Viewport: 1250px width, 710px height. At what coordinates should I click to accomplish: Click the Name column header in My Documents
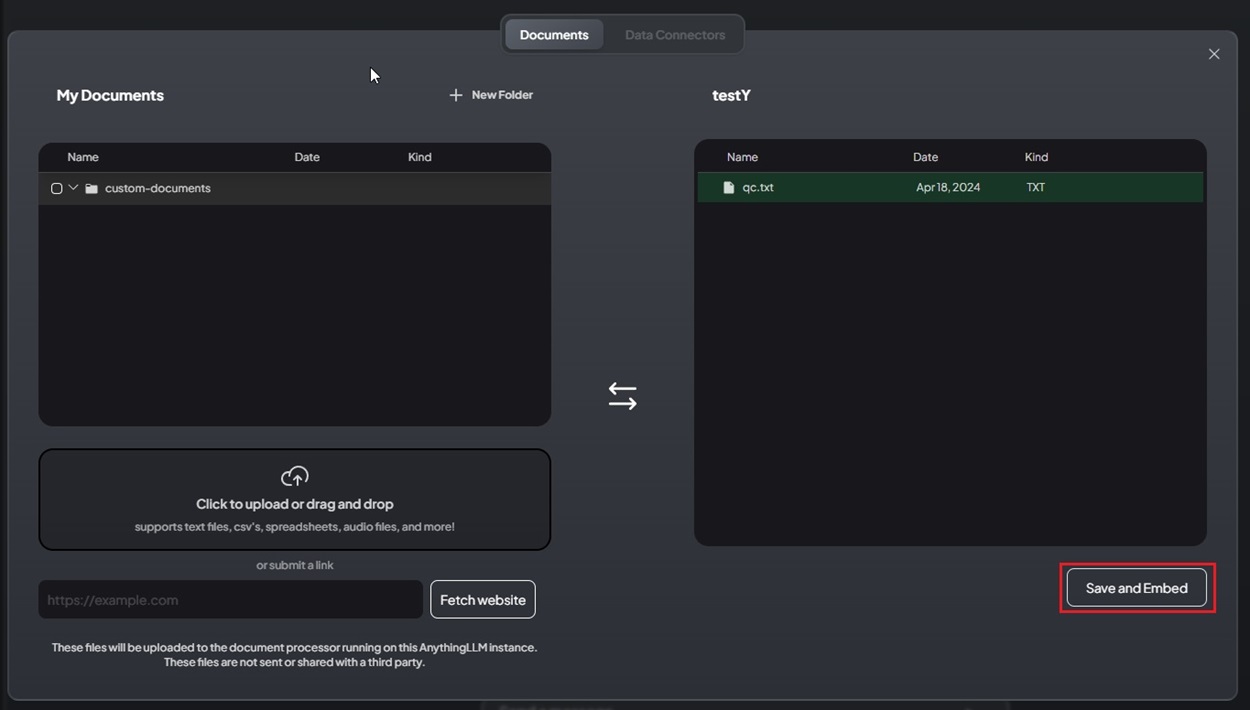click(x=82, y=157)
